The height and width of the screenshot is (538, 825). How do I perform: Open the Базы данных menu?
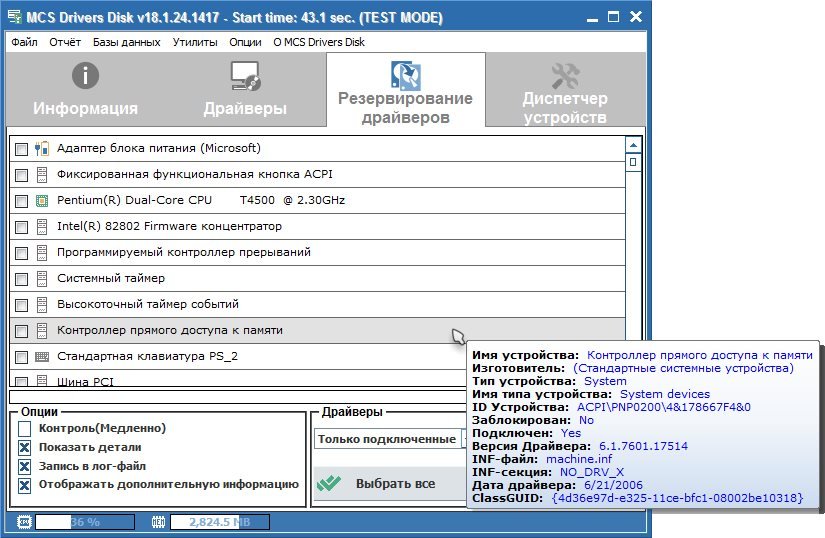[x=126, y=42]
